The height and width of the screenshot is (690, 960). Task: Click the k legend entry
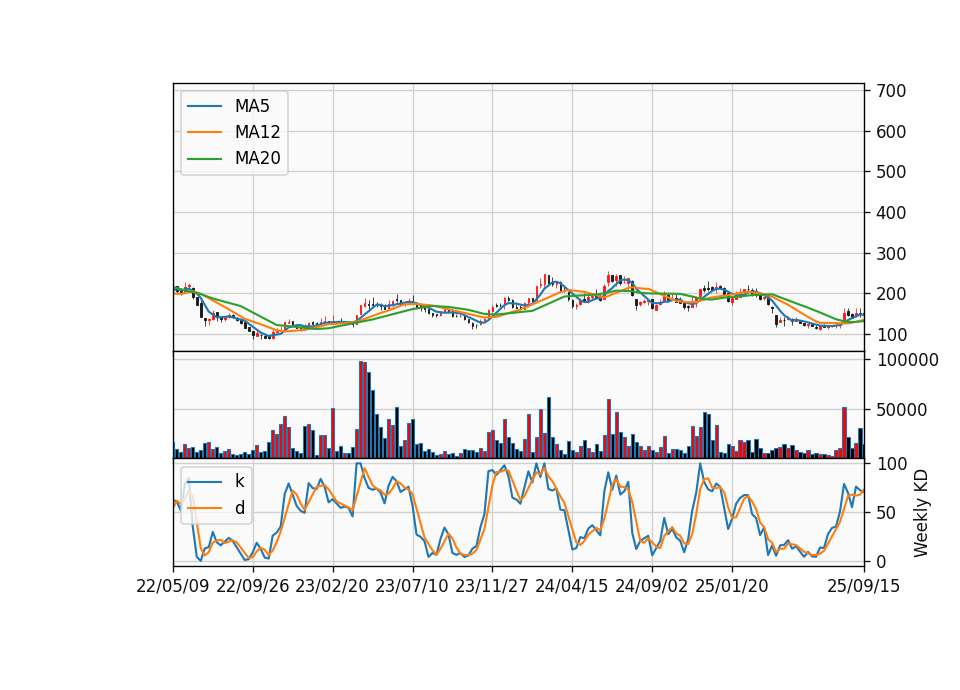click(216, 481)
